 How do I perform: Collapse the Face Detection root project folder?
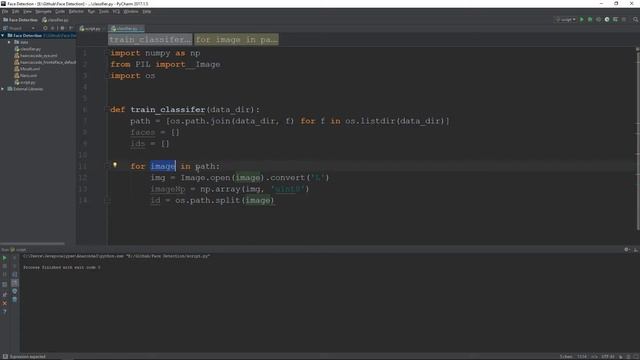(x=3, y=36)
